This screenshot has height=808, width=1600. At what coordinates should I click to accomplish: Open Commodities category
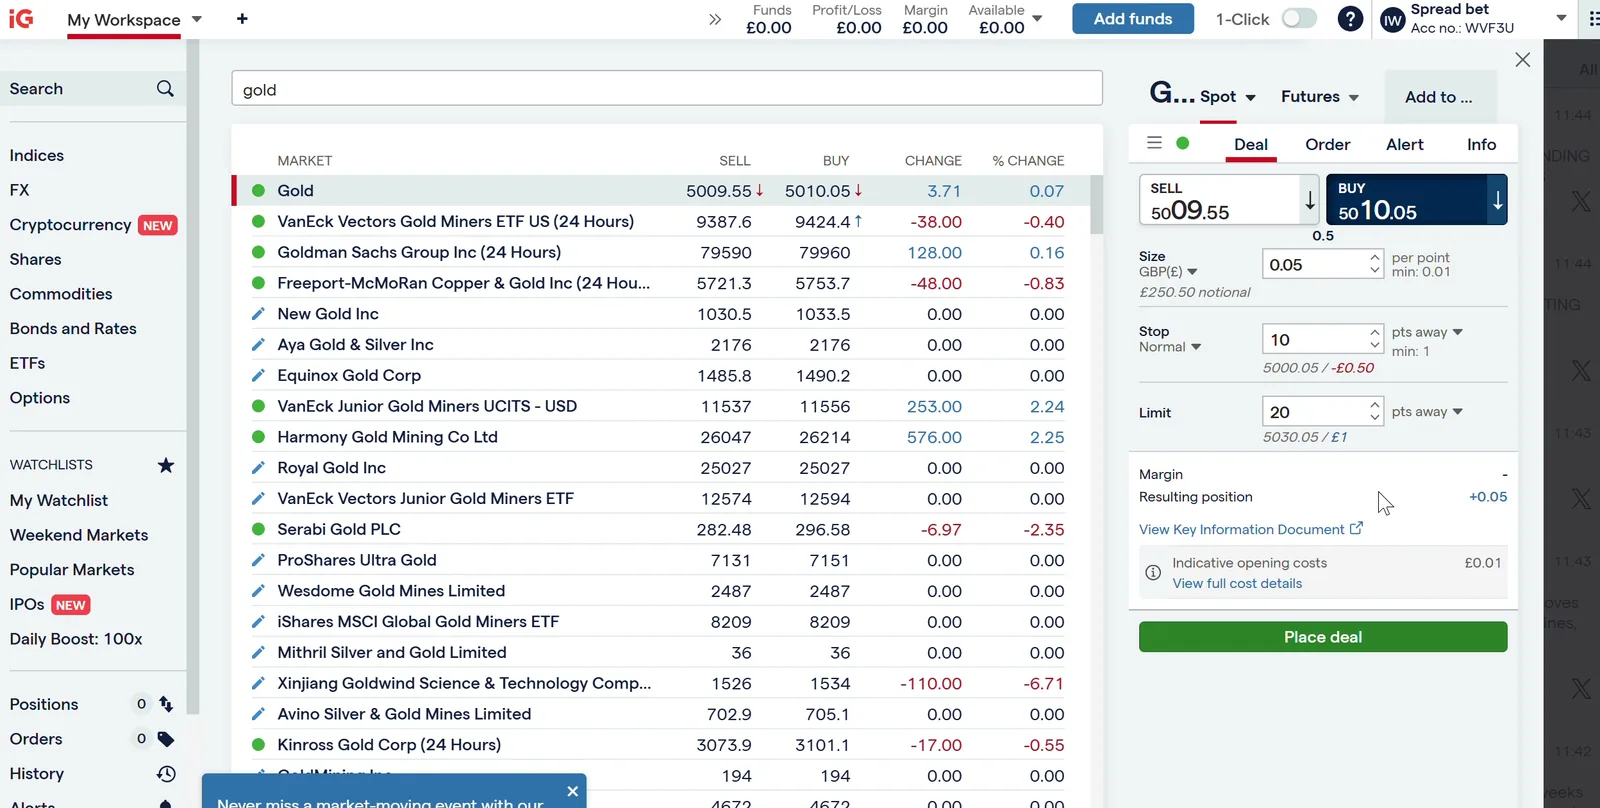(61, 294)
